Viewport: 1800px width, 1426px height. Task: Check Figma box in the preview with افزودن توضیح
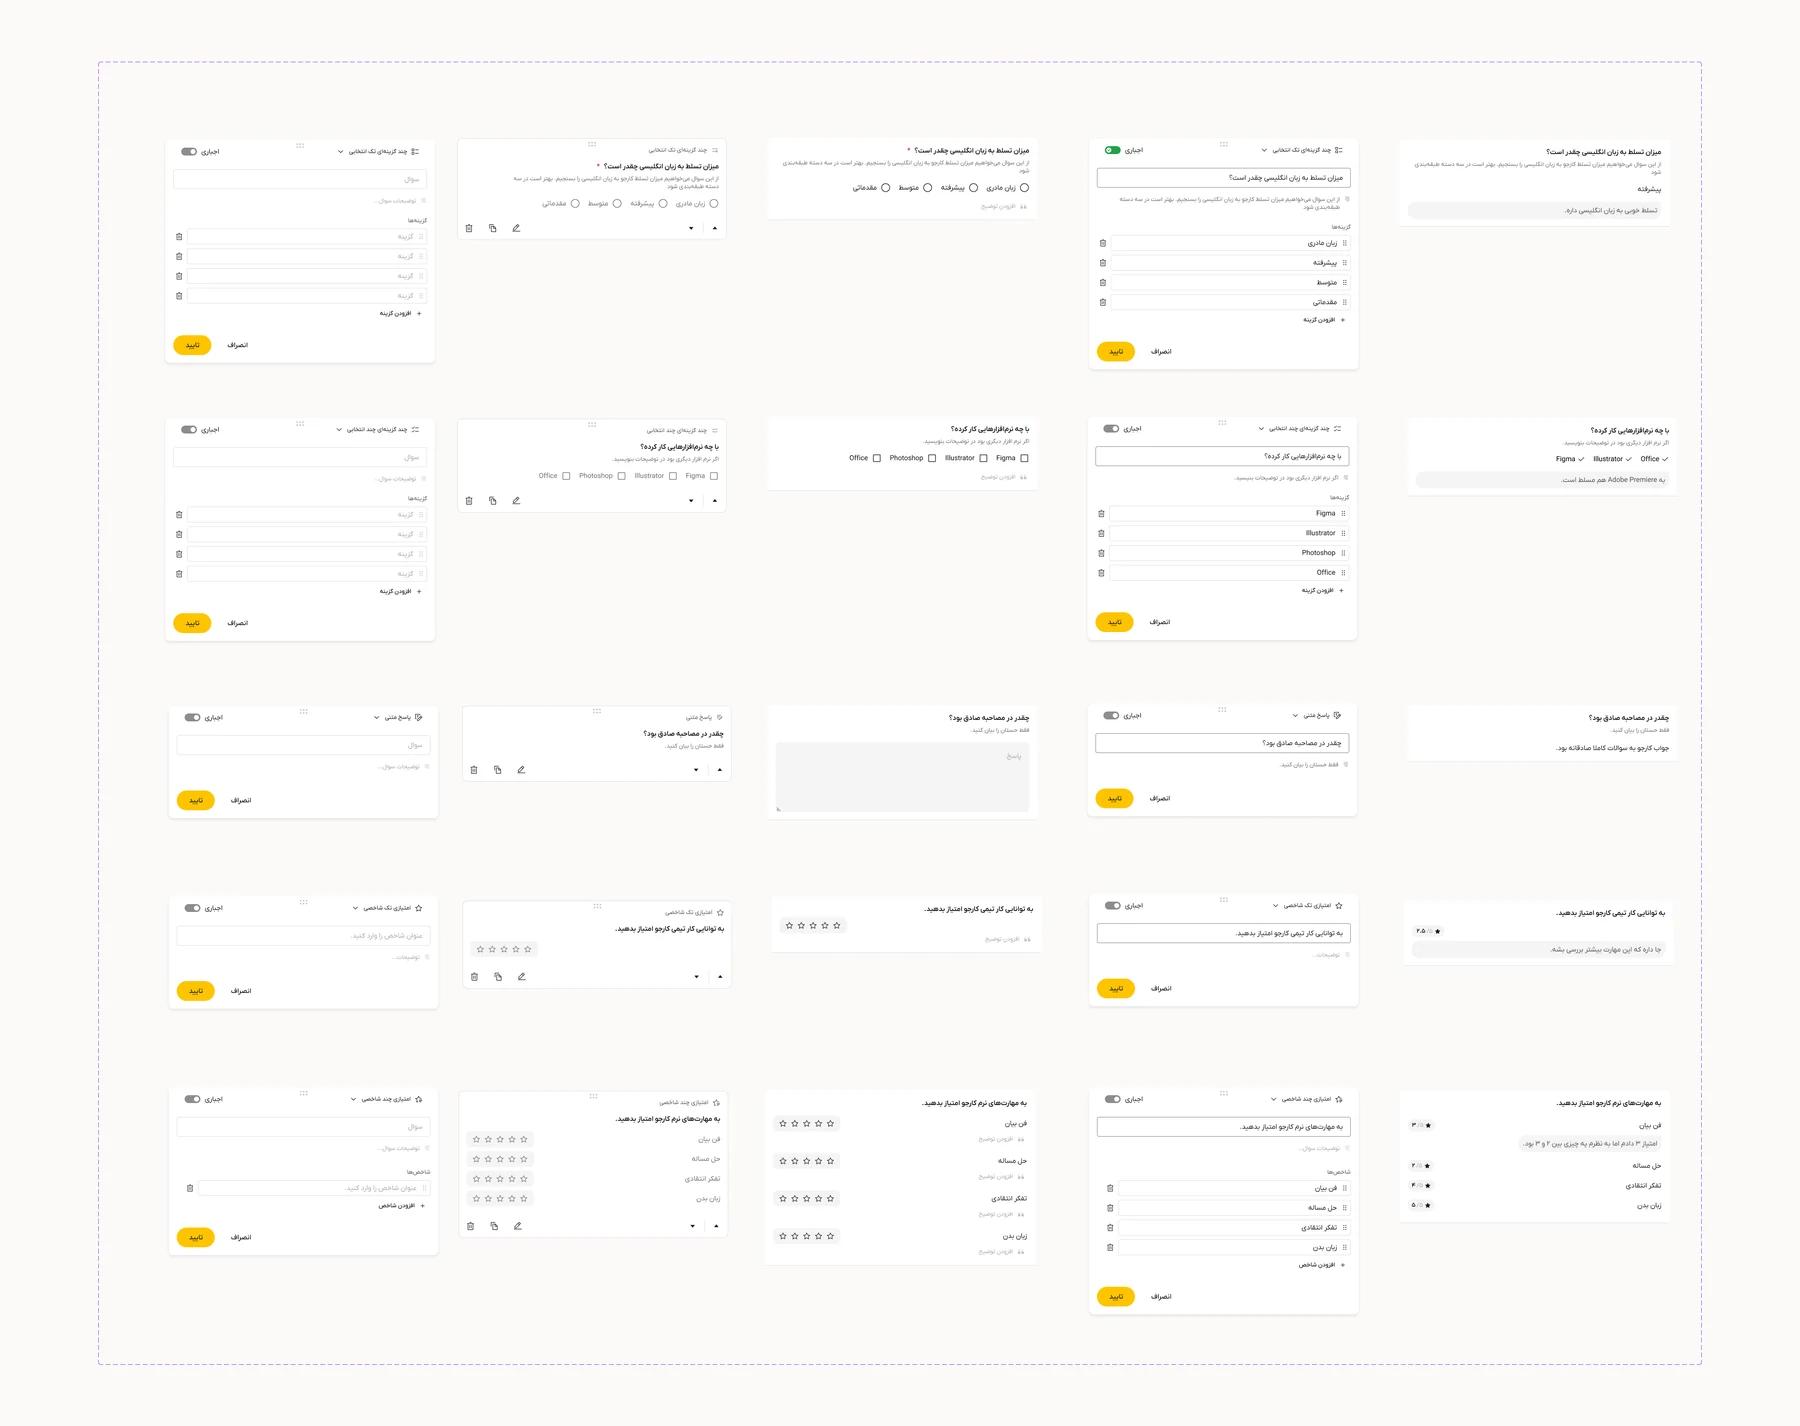coord(1024,458)
